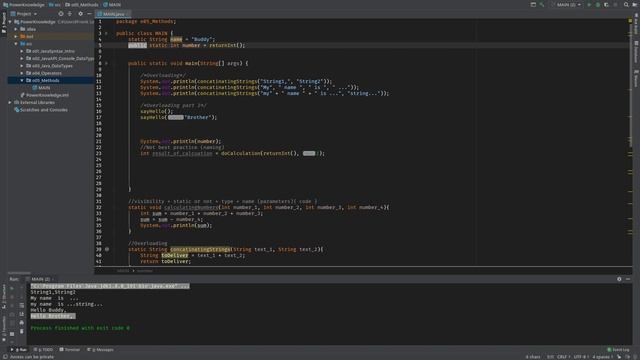Click src breadcrumb in navigation bar
This screenshot has height=360, width=640.
(x=55, y=4)
